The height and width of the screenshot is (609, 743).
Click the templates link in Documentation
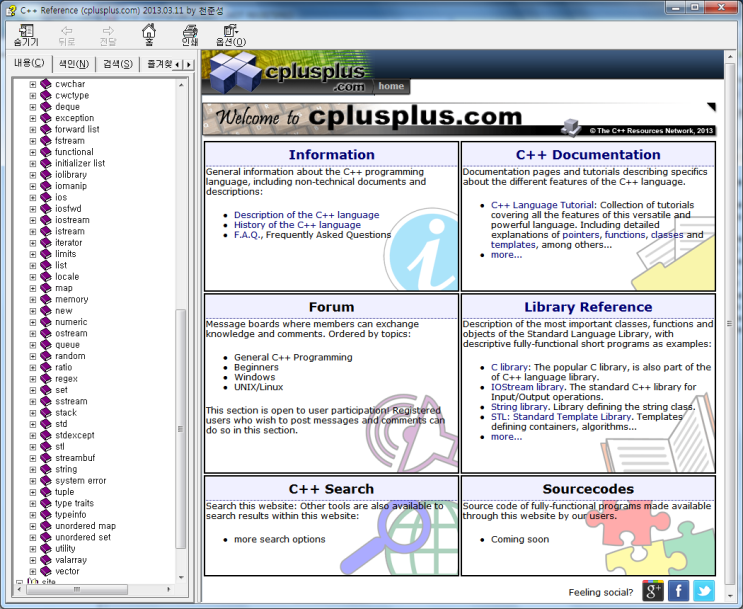coord(513,245)
